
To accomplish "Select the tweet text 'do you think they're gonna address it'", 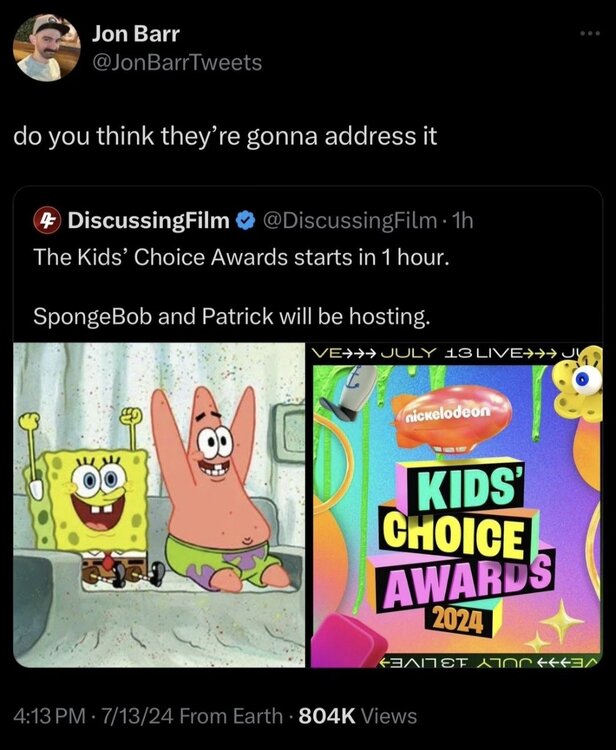I will pos(225,137).
